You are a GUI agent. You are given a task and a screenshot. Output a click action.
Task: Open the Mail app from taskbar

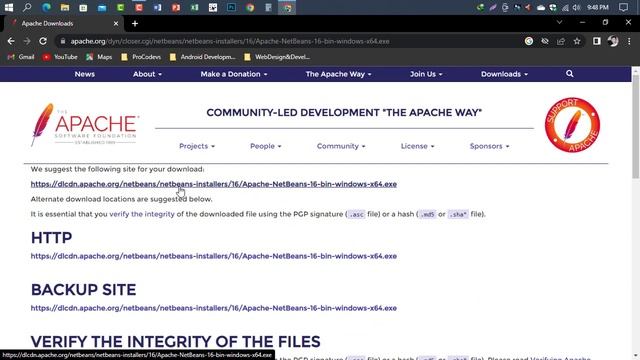click(x=102, y=7)
